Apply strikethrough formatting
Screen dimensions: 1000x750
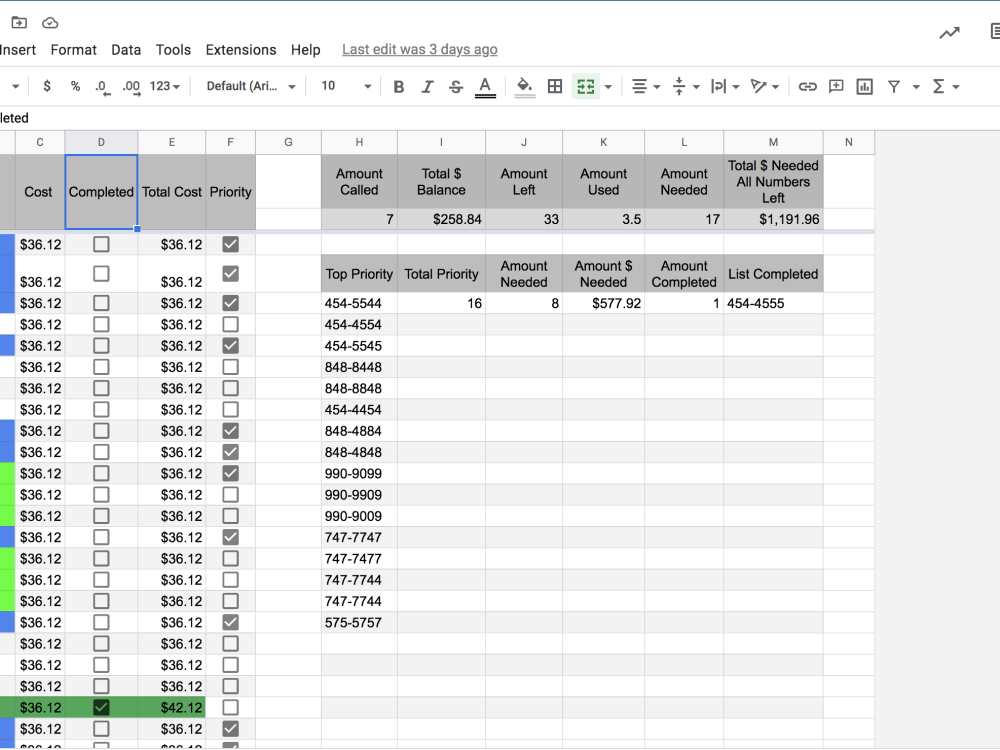point(455,86)
